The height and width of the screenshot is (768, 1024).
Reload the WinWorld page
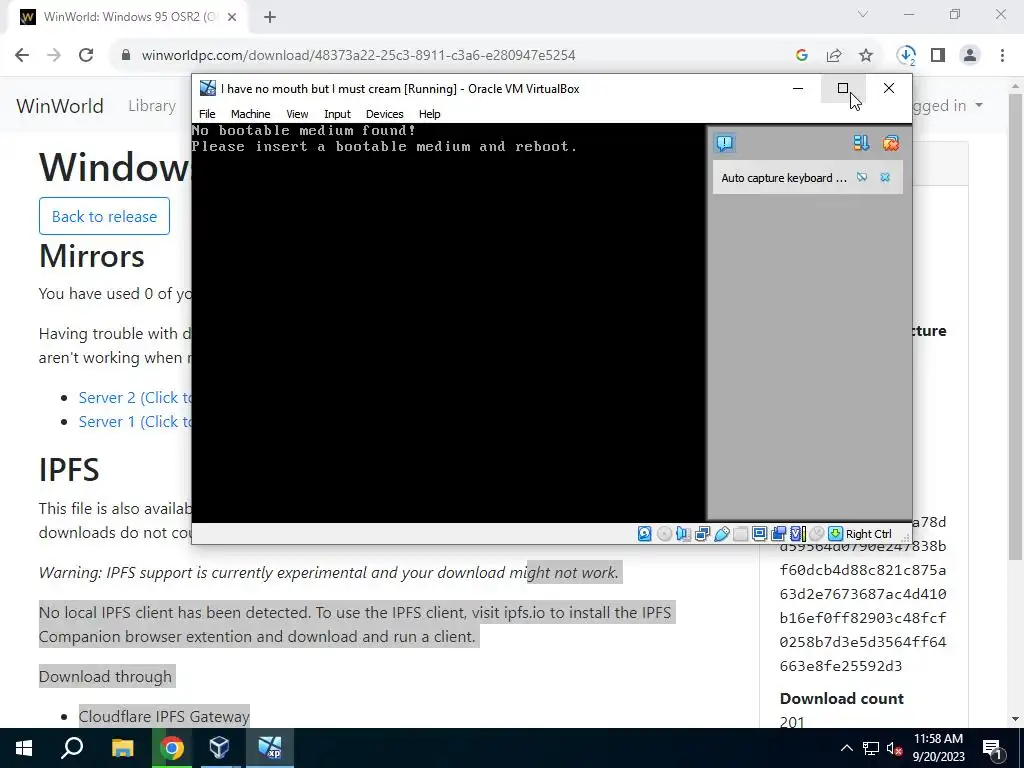86,55
